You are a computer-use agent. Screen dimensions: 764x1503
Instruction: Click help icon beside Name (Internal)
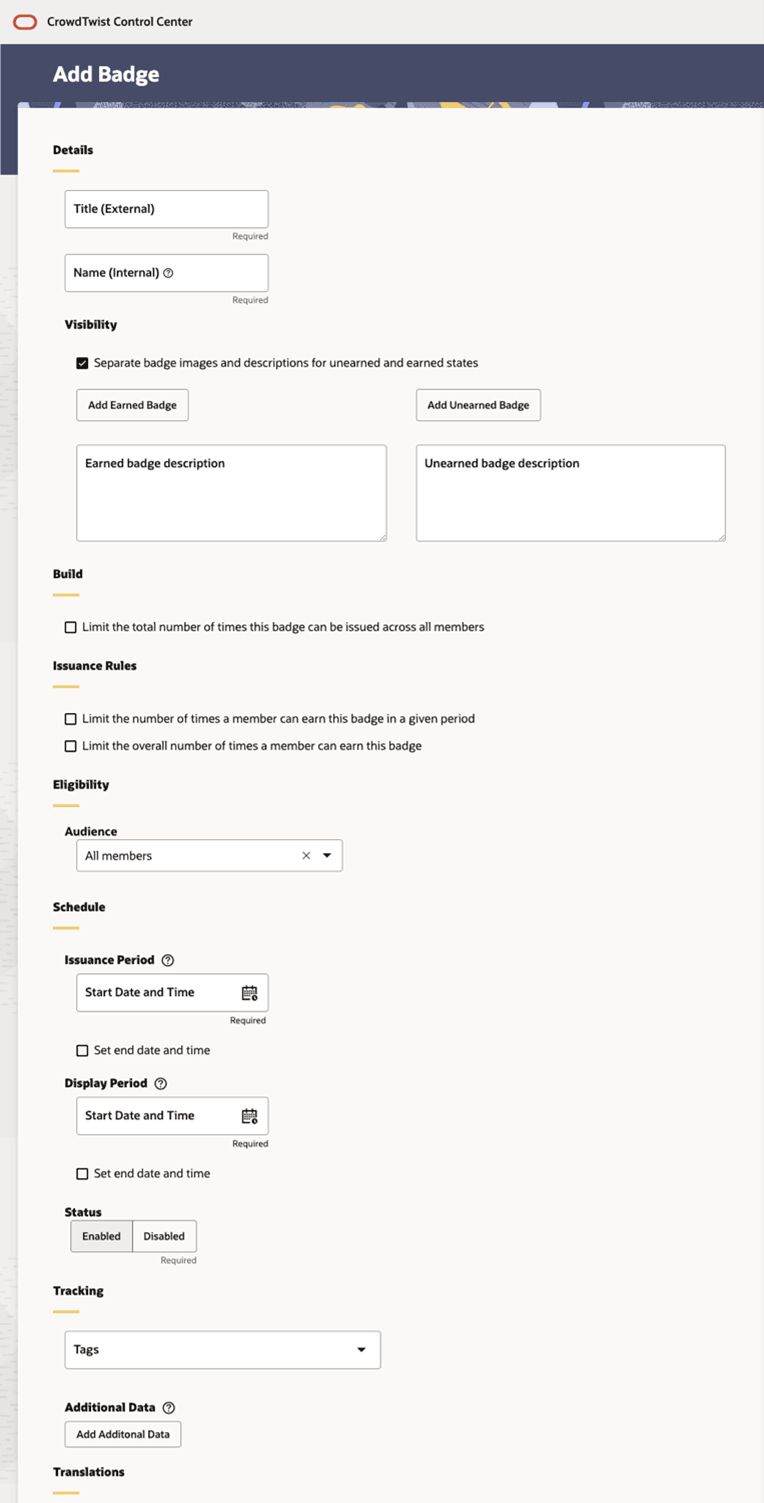click(x=168, y=273)
